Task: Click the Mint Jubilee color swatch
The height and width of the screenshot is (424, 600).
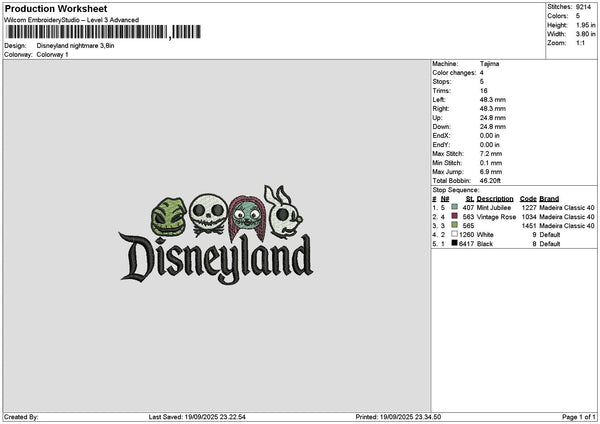Action: 454,207
